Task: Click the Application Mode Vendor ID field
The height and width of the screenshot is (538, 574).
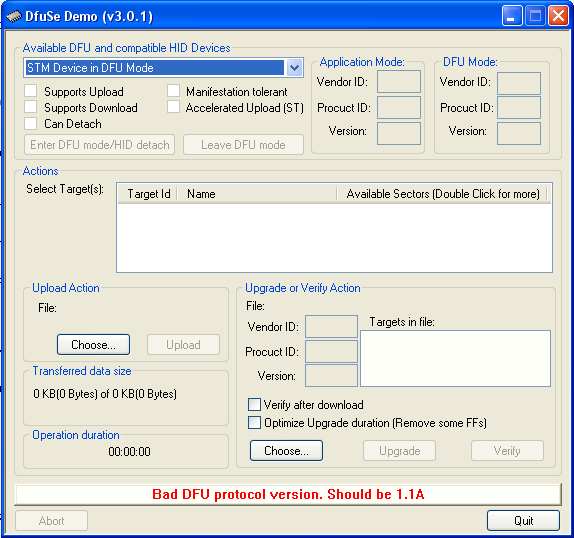Action: coord(399,82)
